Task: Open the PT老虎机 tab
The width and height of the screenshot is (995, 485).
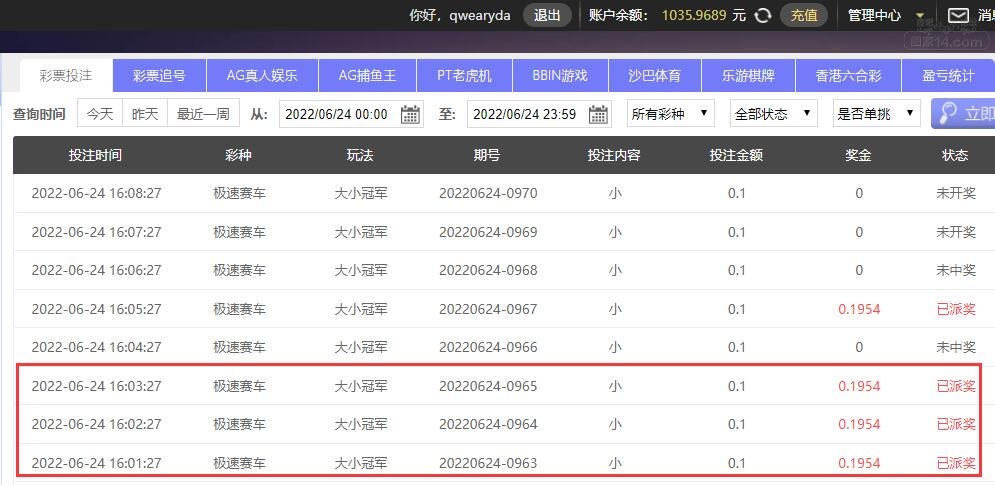Action: coord(465,76)
